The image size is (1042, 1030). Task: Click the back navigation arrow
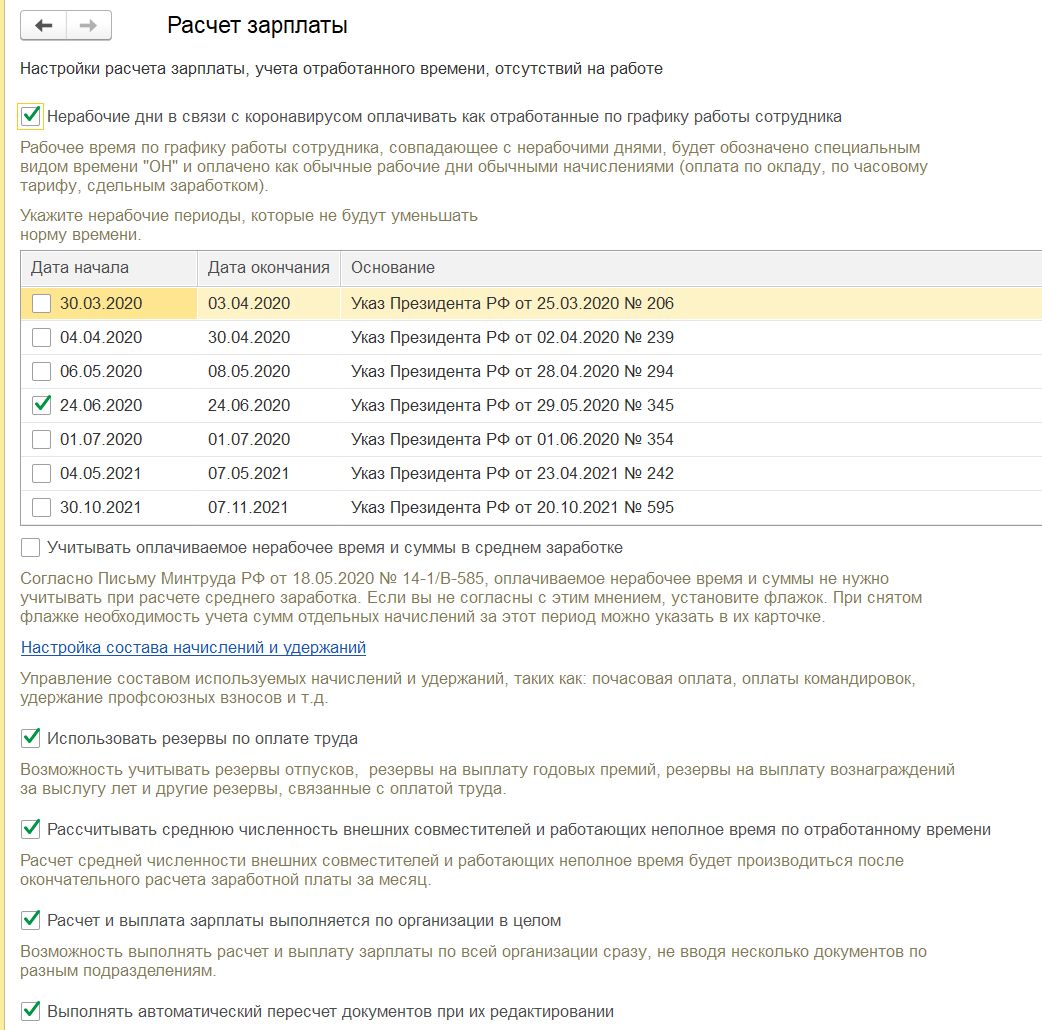[x=44, y=26]
